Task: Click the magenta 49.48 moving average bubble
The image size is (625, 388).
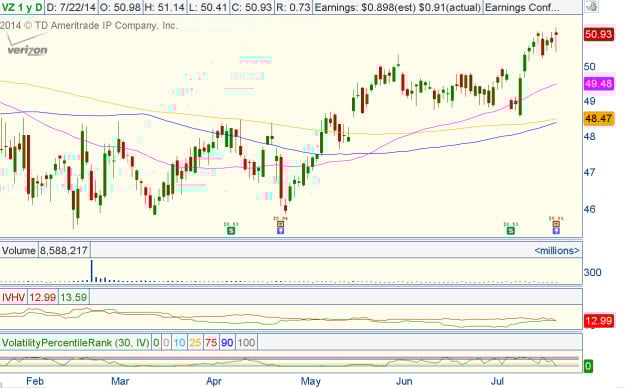Action: point(599,84)
